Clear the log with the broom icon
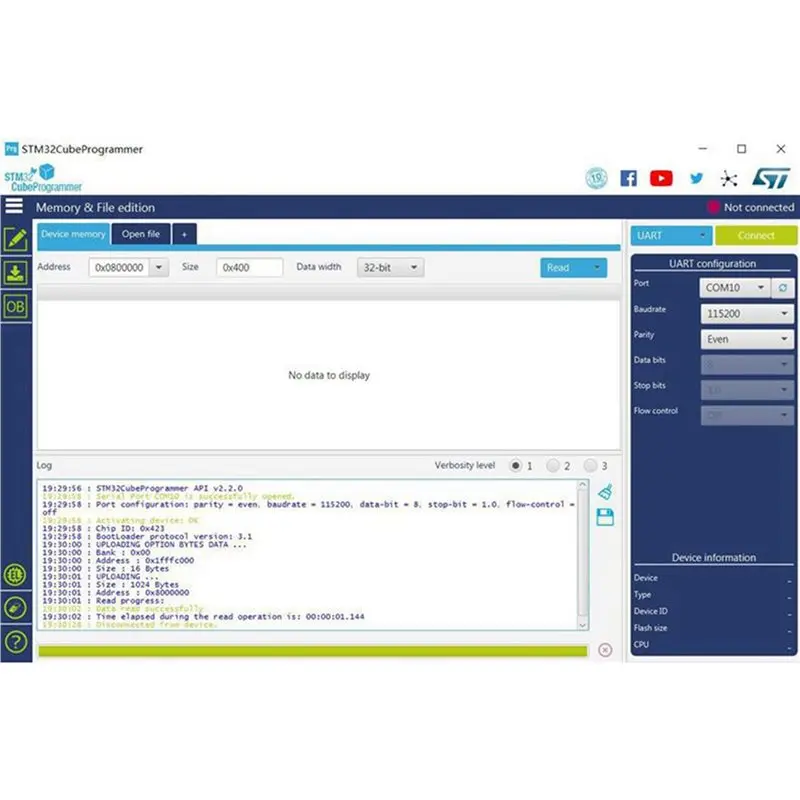 606,492
